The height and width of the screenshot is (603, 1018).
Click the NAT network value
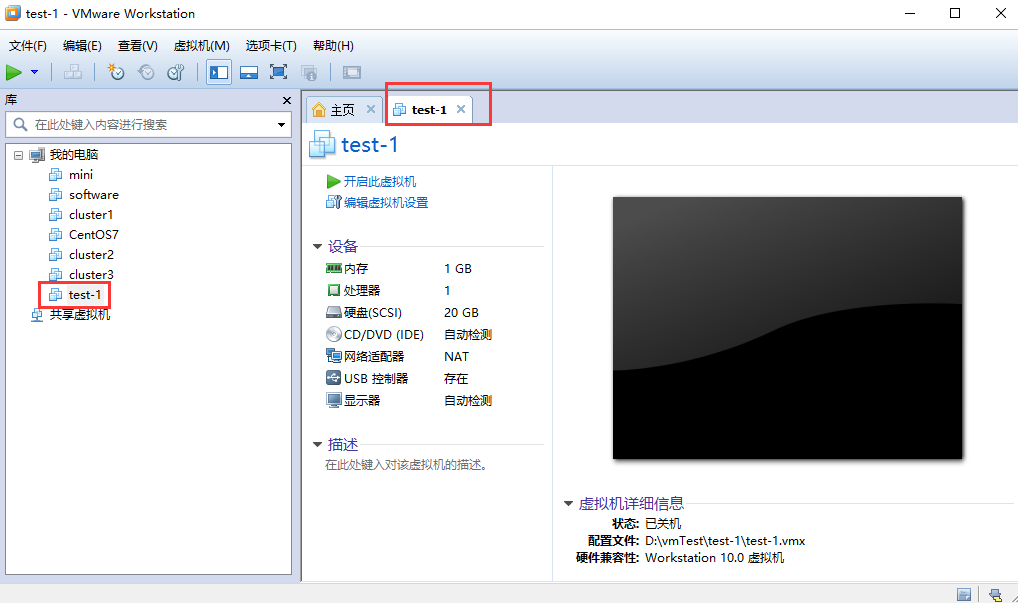pyautogui.click(x=456, y=357)
